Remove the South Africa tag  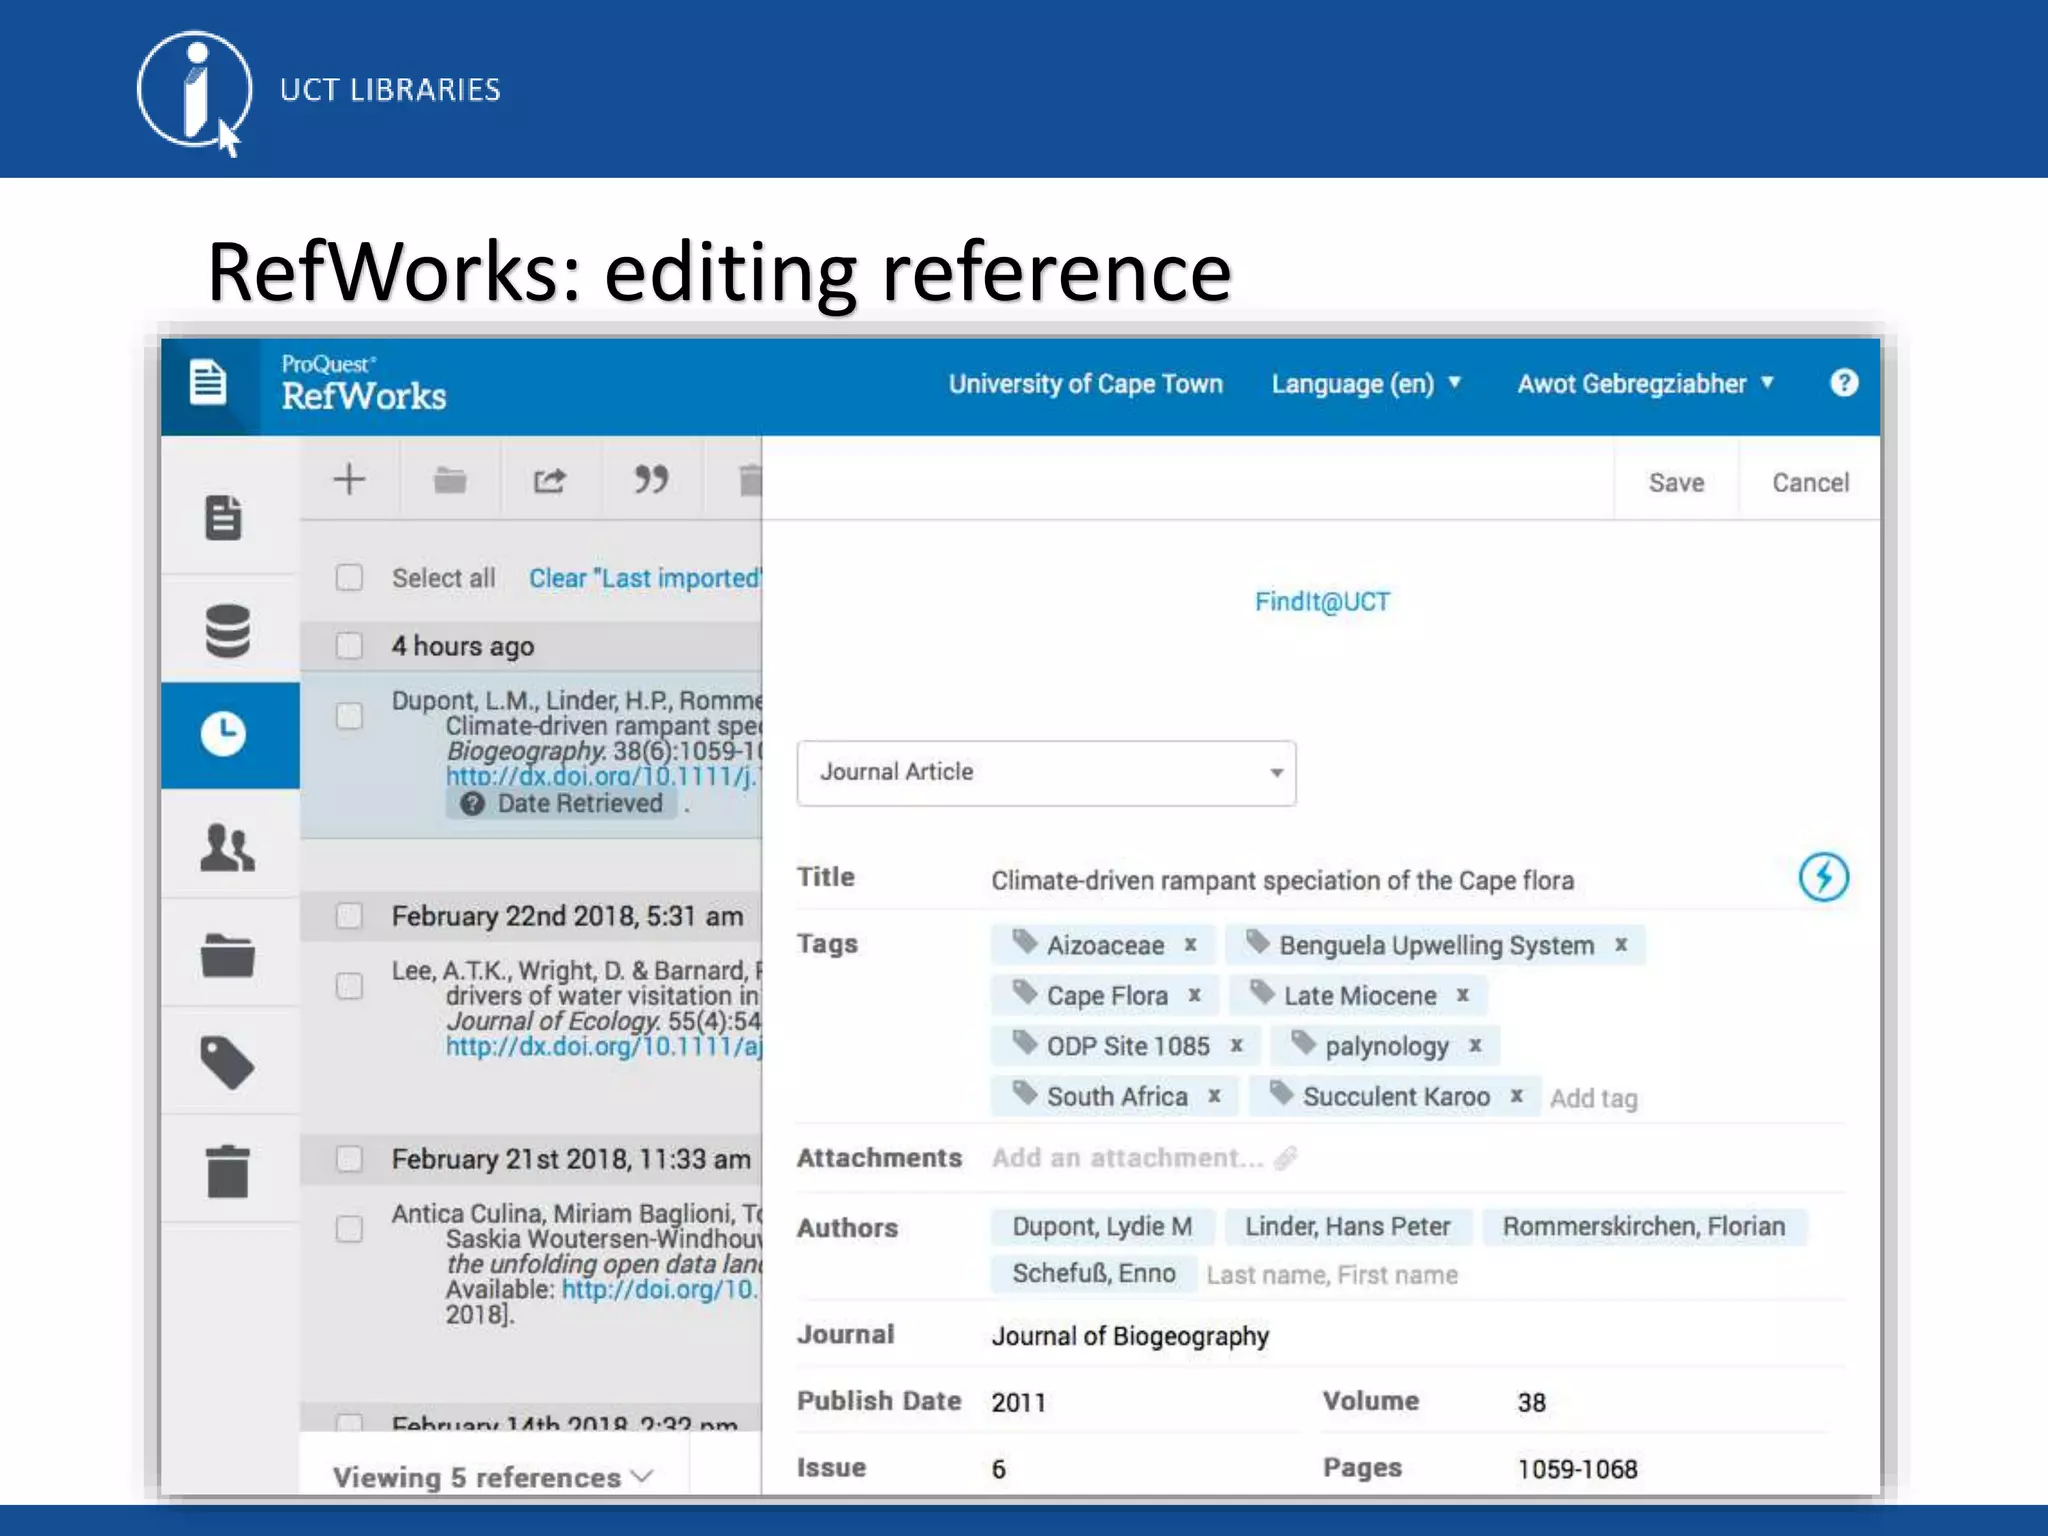(x=1214, y=1097)
